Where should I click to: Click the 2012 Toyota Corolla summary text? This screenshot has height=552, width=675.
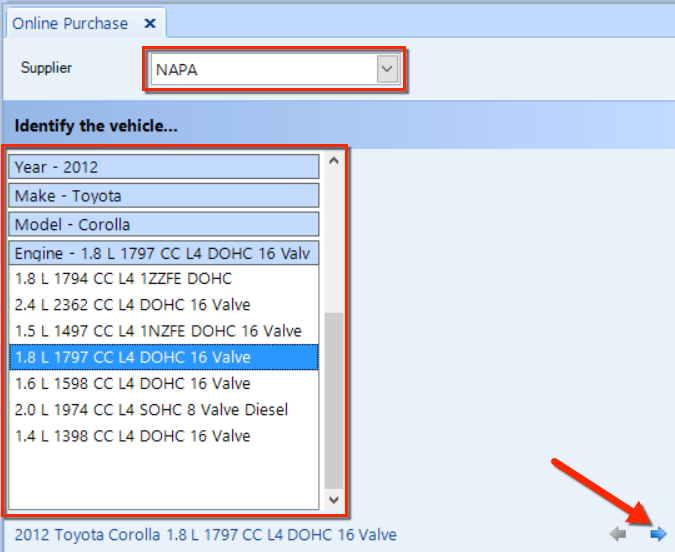click(x=205, y=534)
